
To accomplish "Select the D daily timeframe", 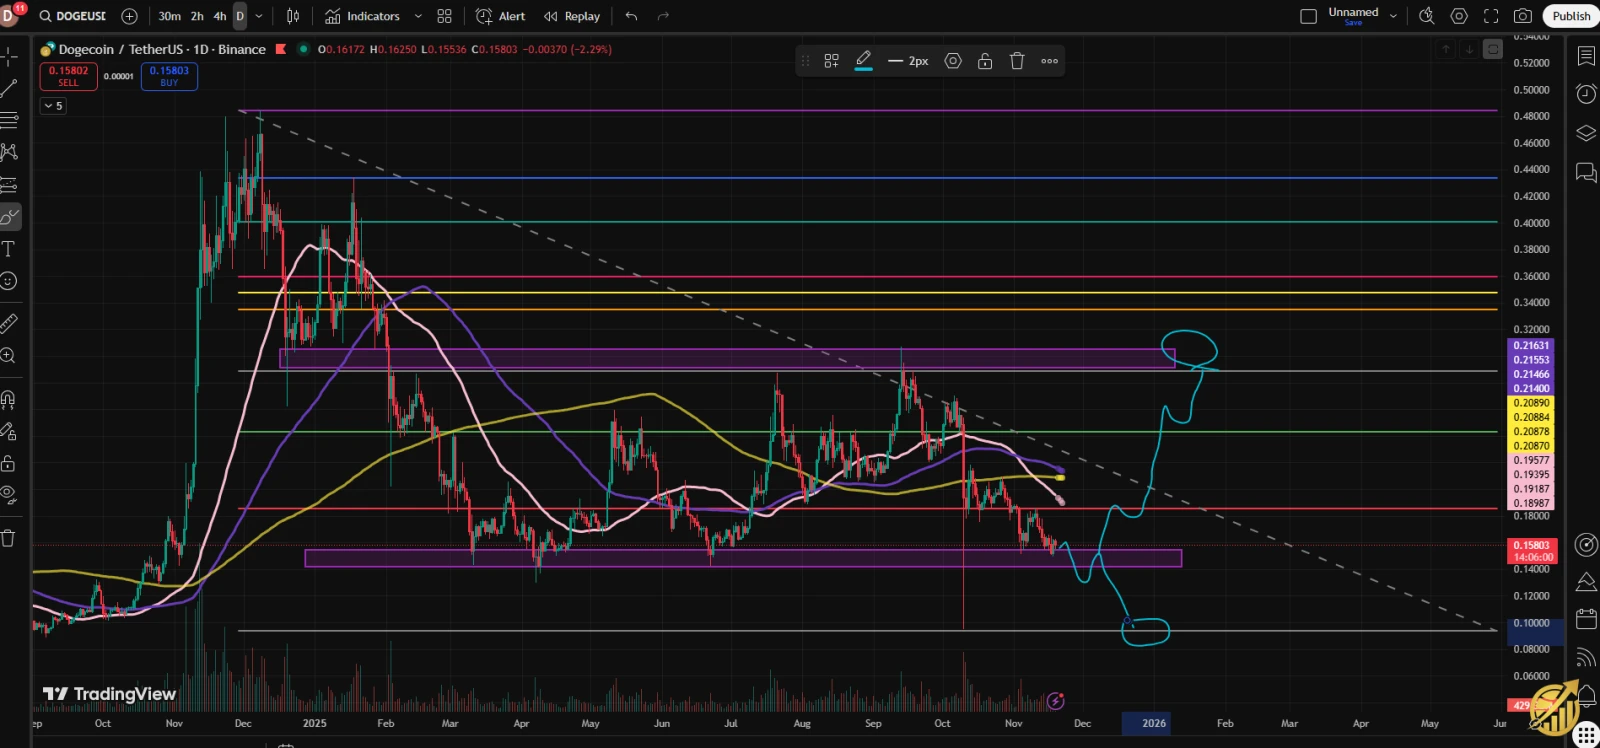I will (x=240, y=16).
